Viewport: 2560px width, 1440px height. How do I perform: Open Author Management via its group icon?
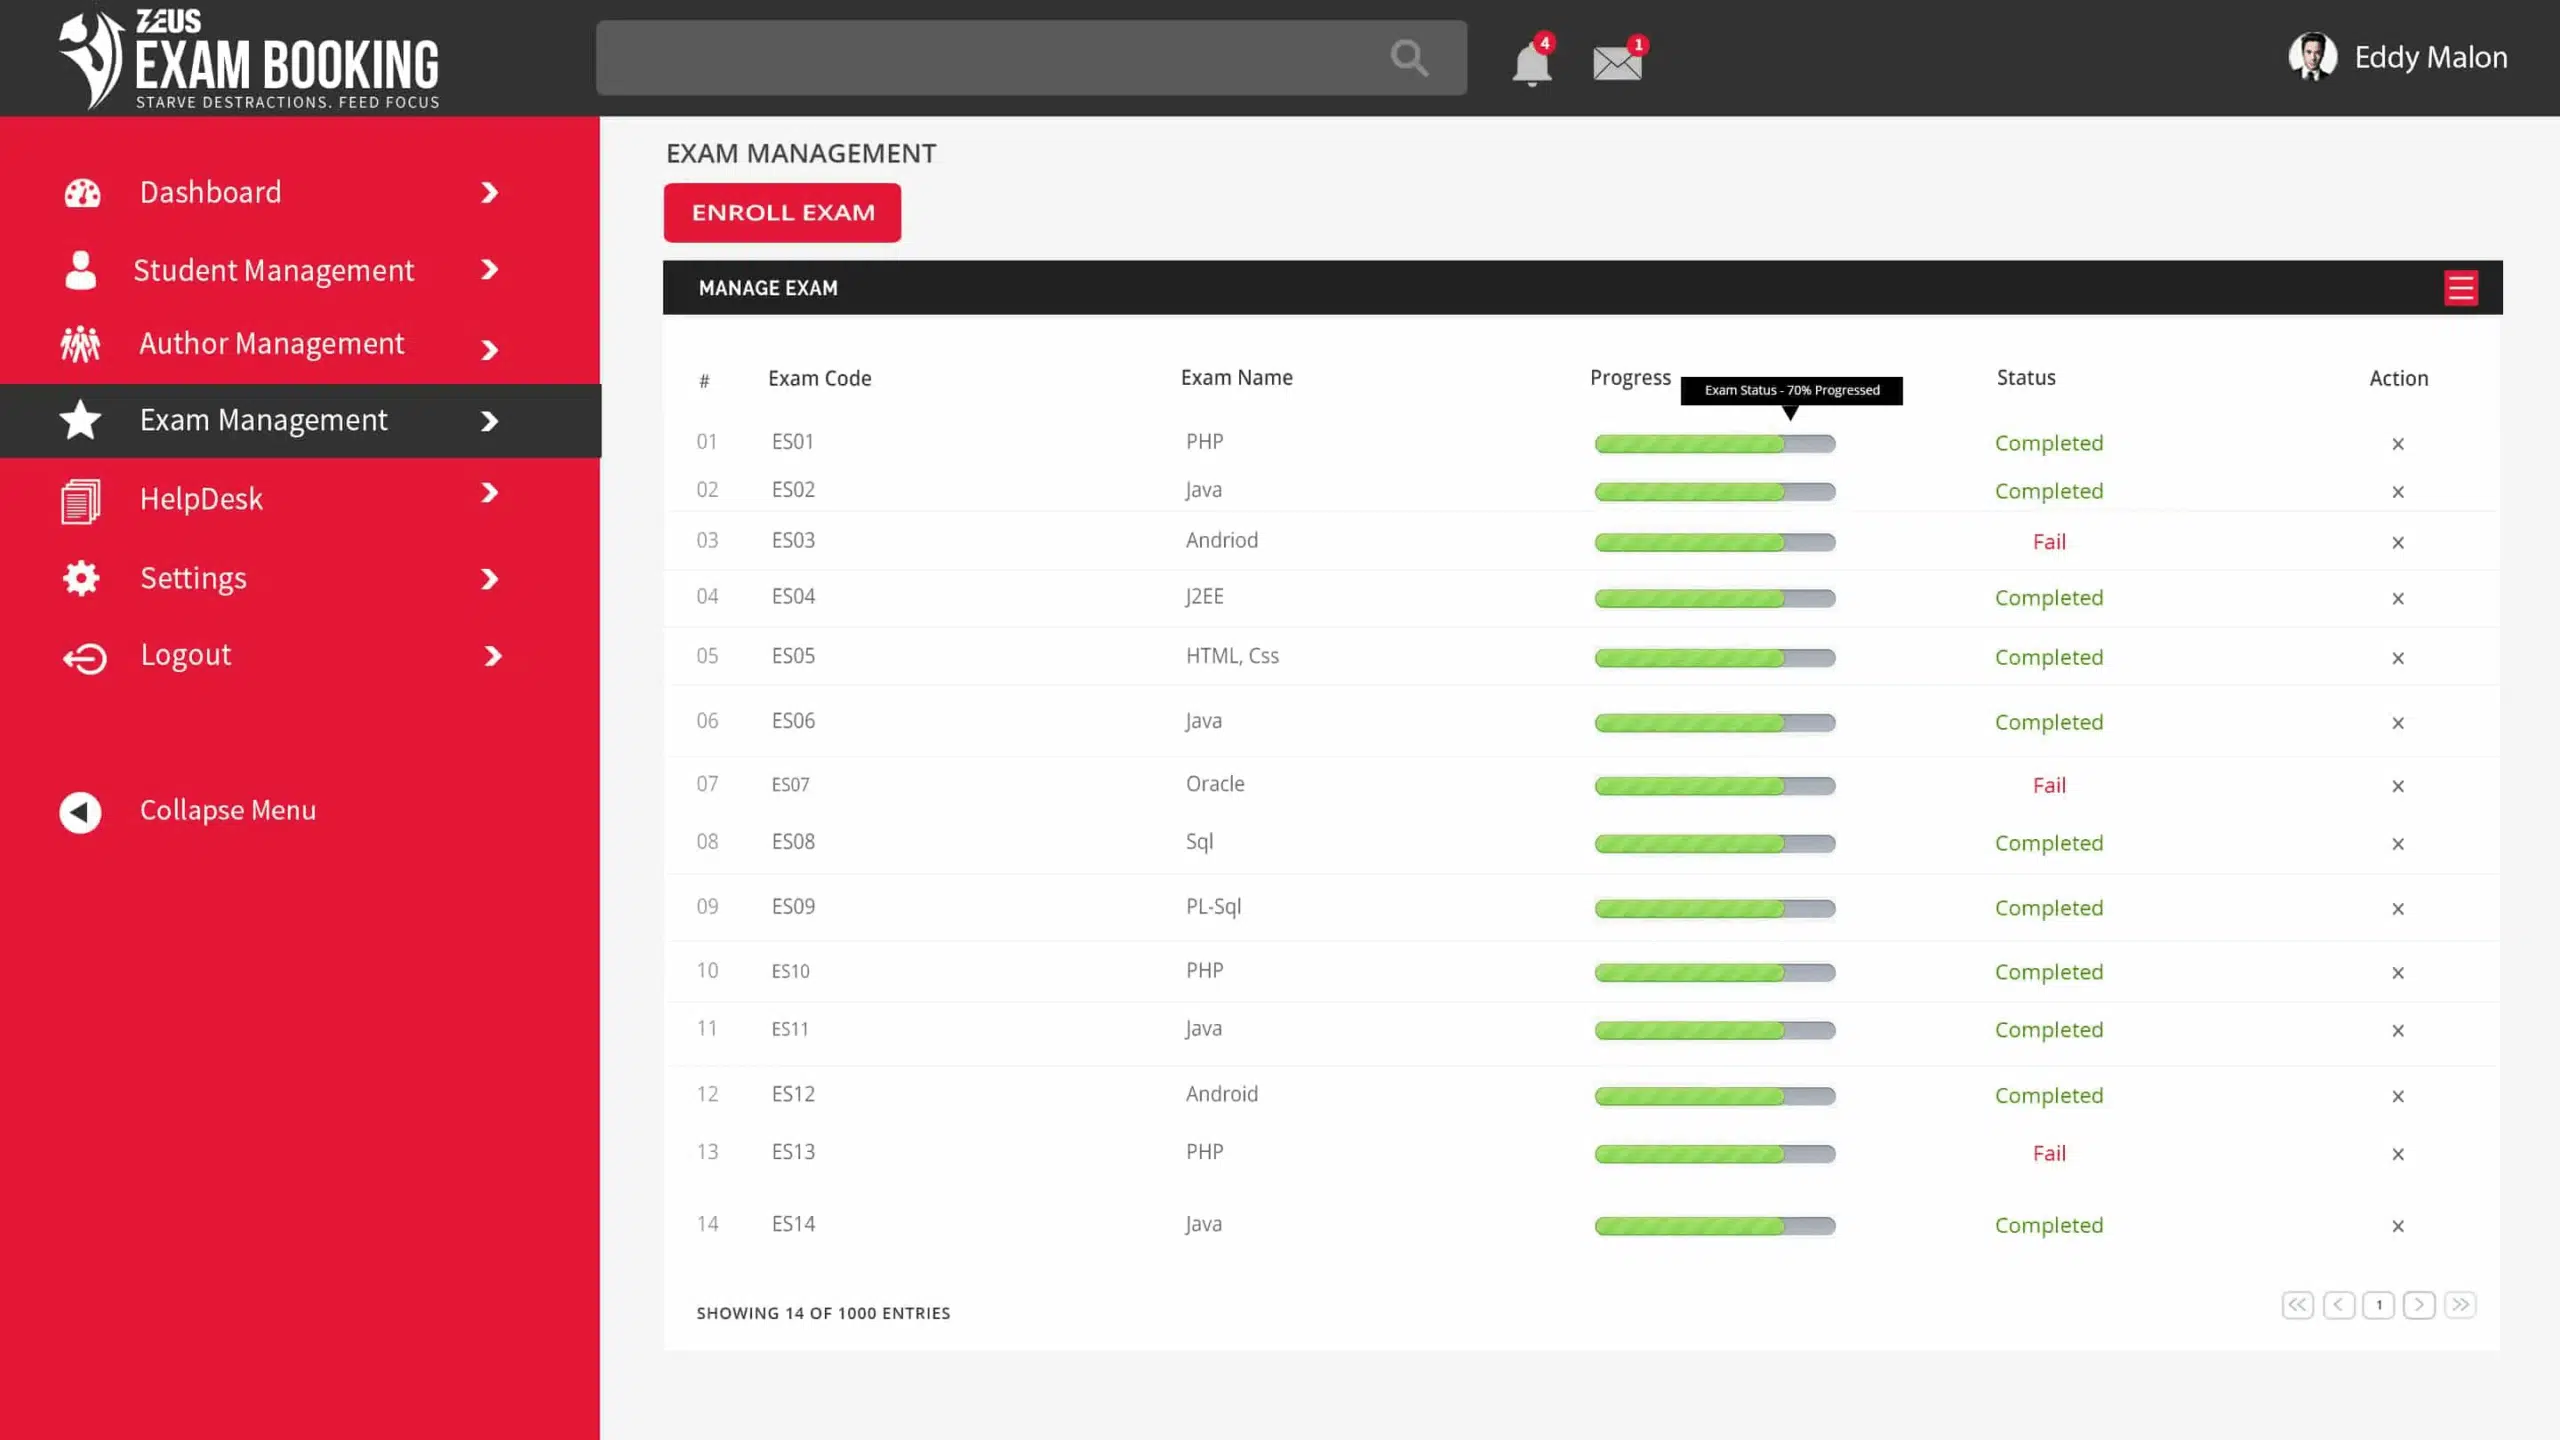coord(80,345)
